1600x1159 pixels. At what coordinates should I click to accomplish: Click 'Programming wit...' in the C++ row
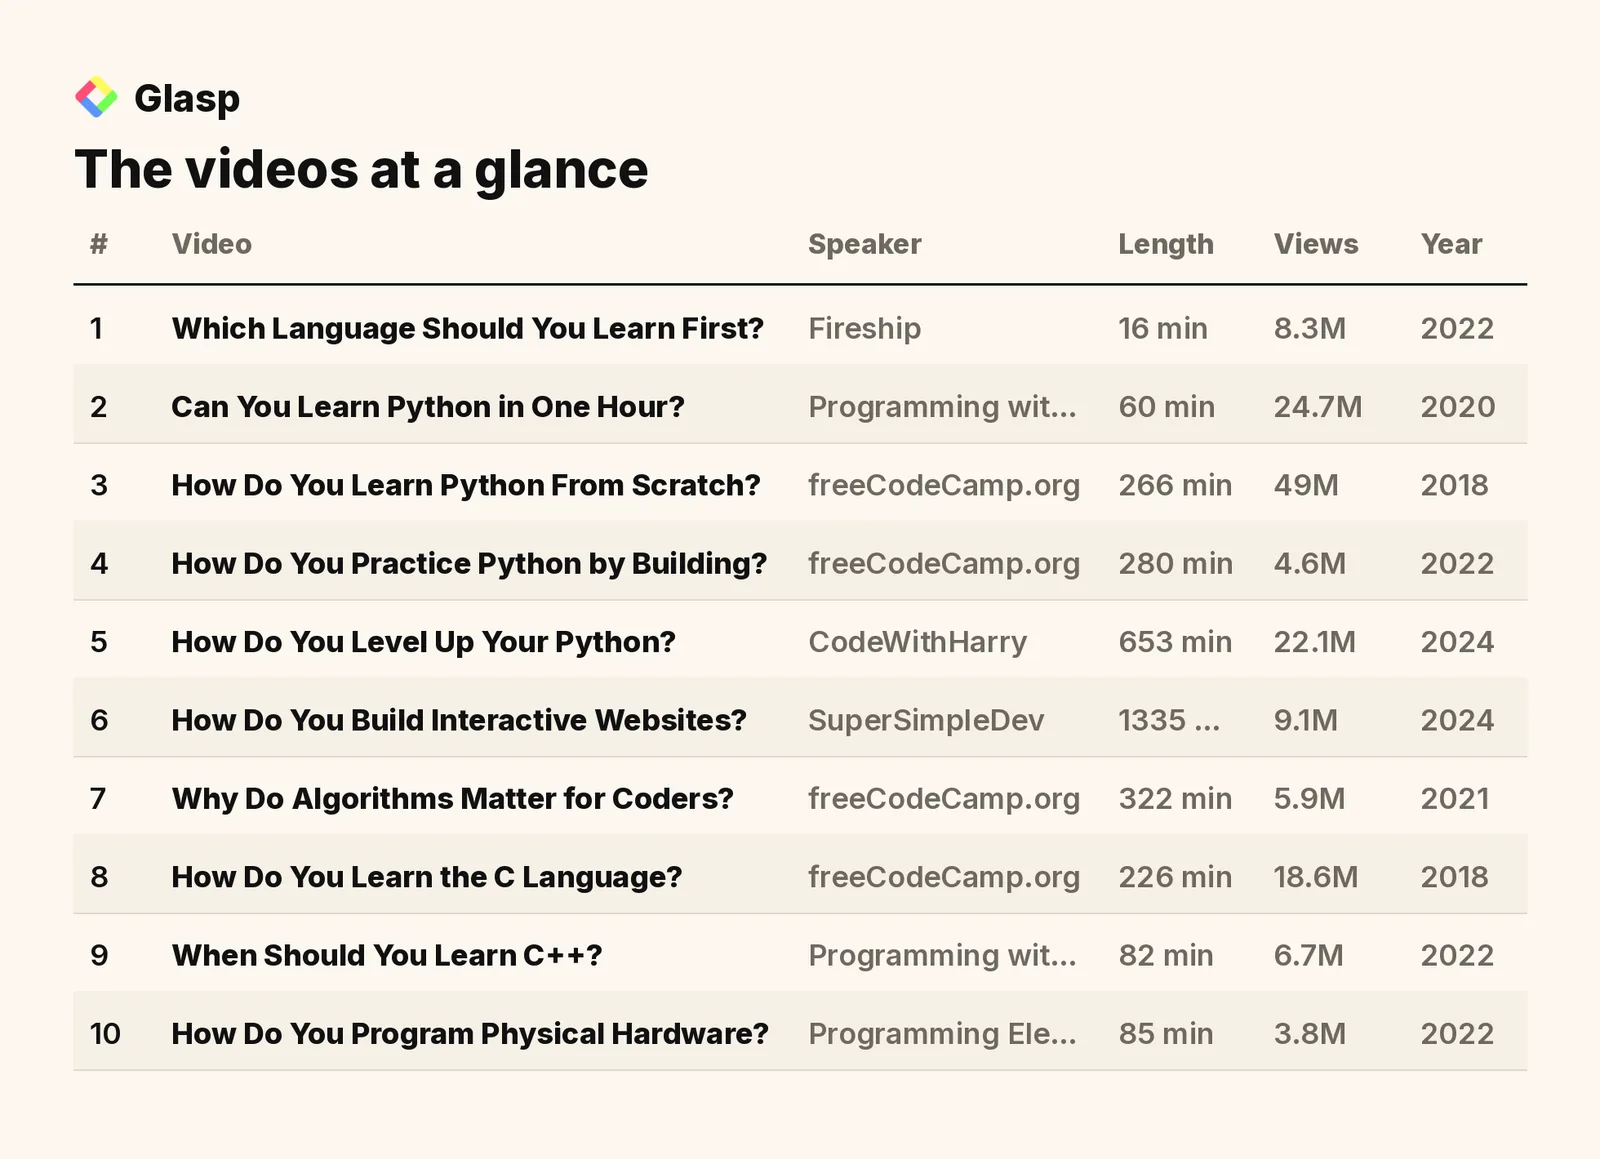coord(943,955)
